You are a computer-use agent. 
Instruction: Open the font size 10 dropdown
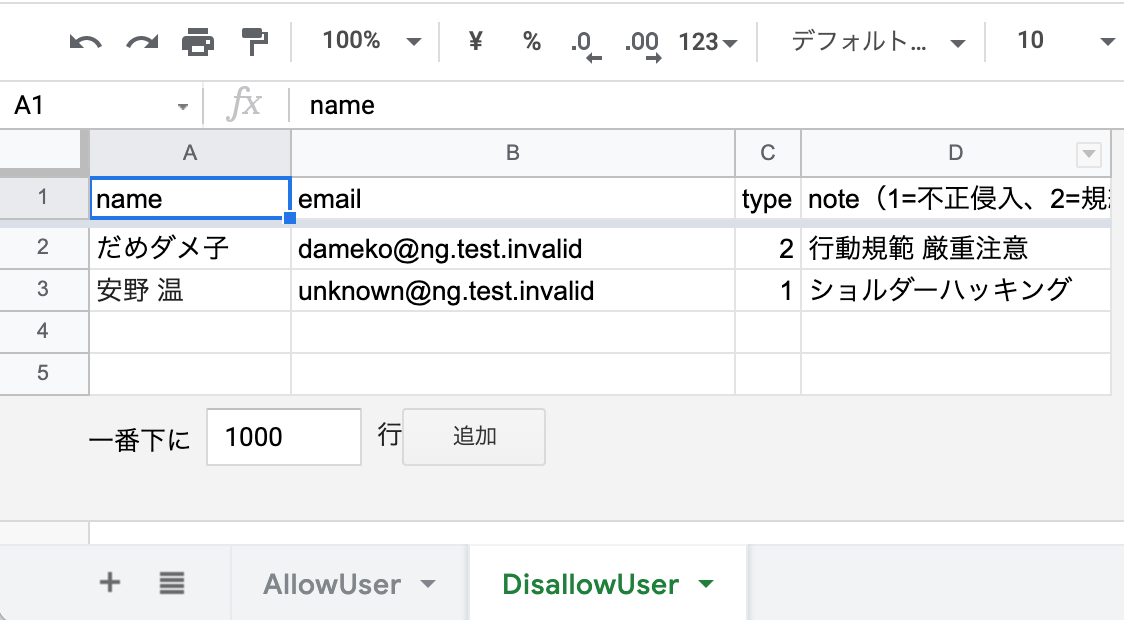tap(1064, 42)
